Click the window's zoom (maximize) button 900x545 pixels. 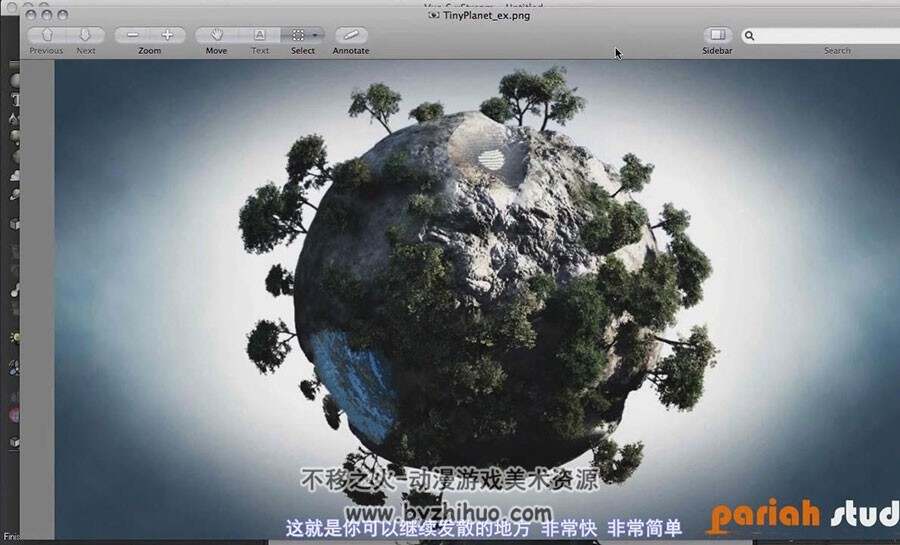(x=63, y=14)
